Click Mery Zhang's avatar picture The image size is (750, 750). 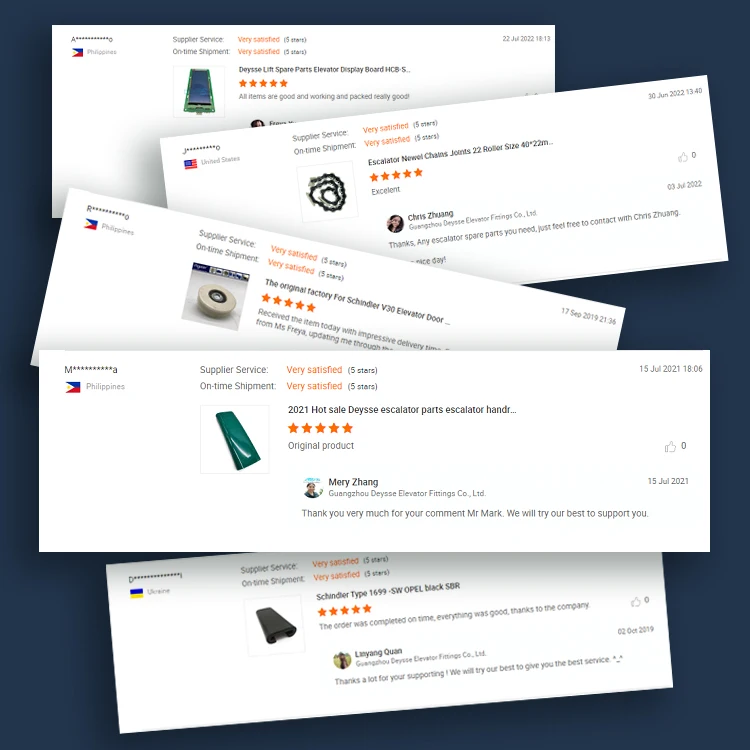click(x=313, y=487)
